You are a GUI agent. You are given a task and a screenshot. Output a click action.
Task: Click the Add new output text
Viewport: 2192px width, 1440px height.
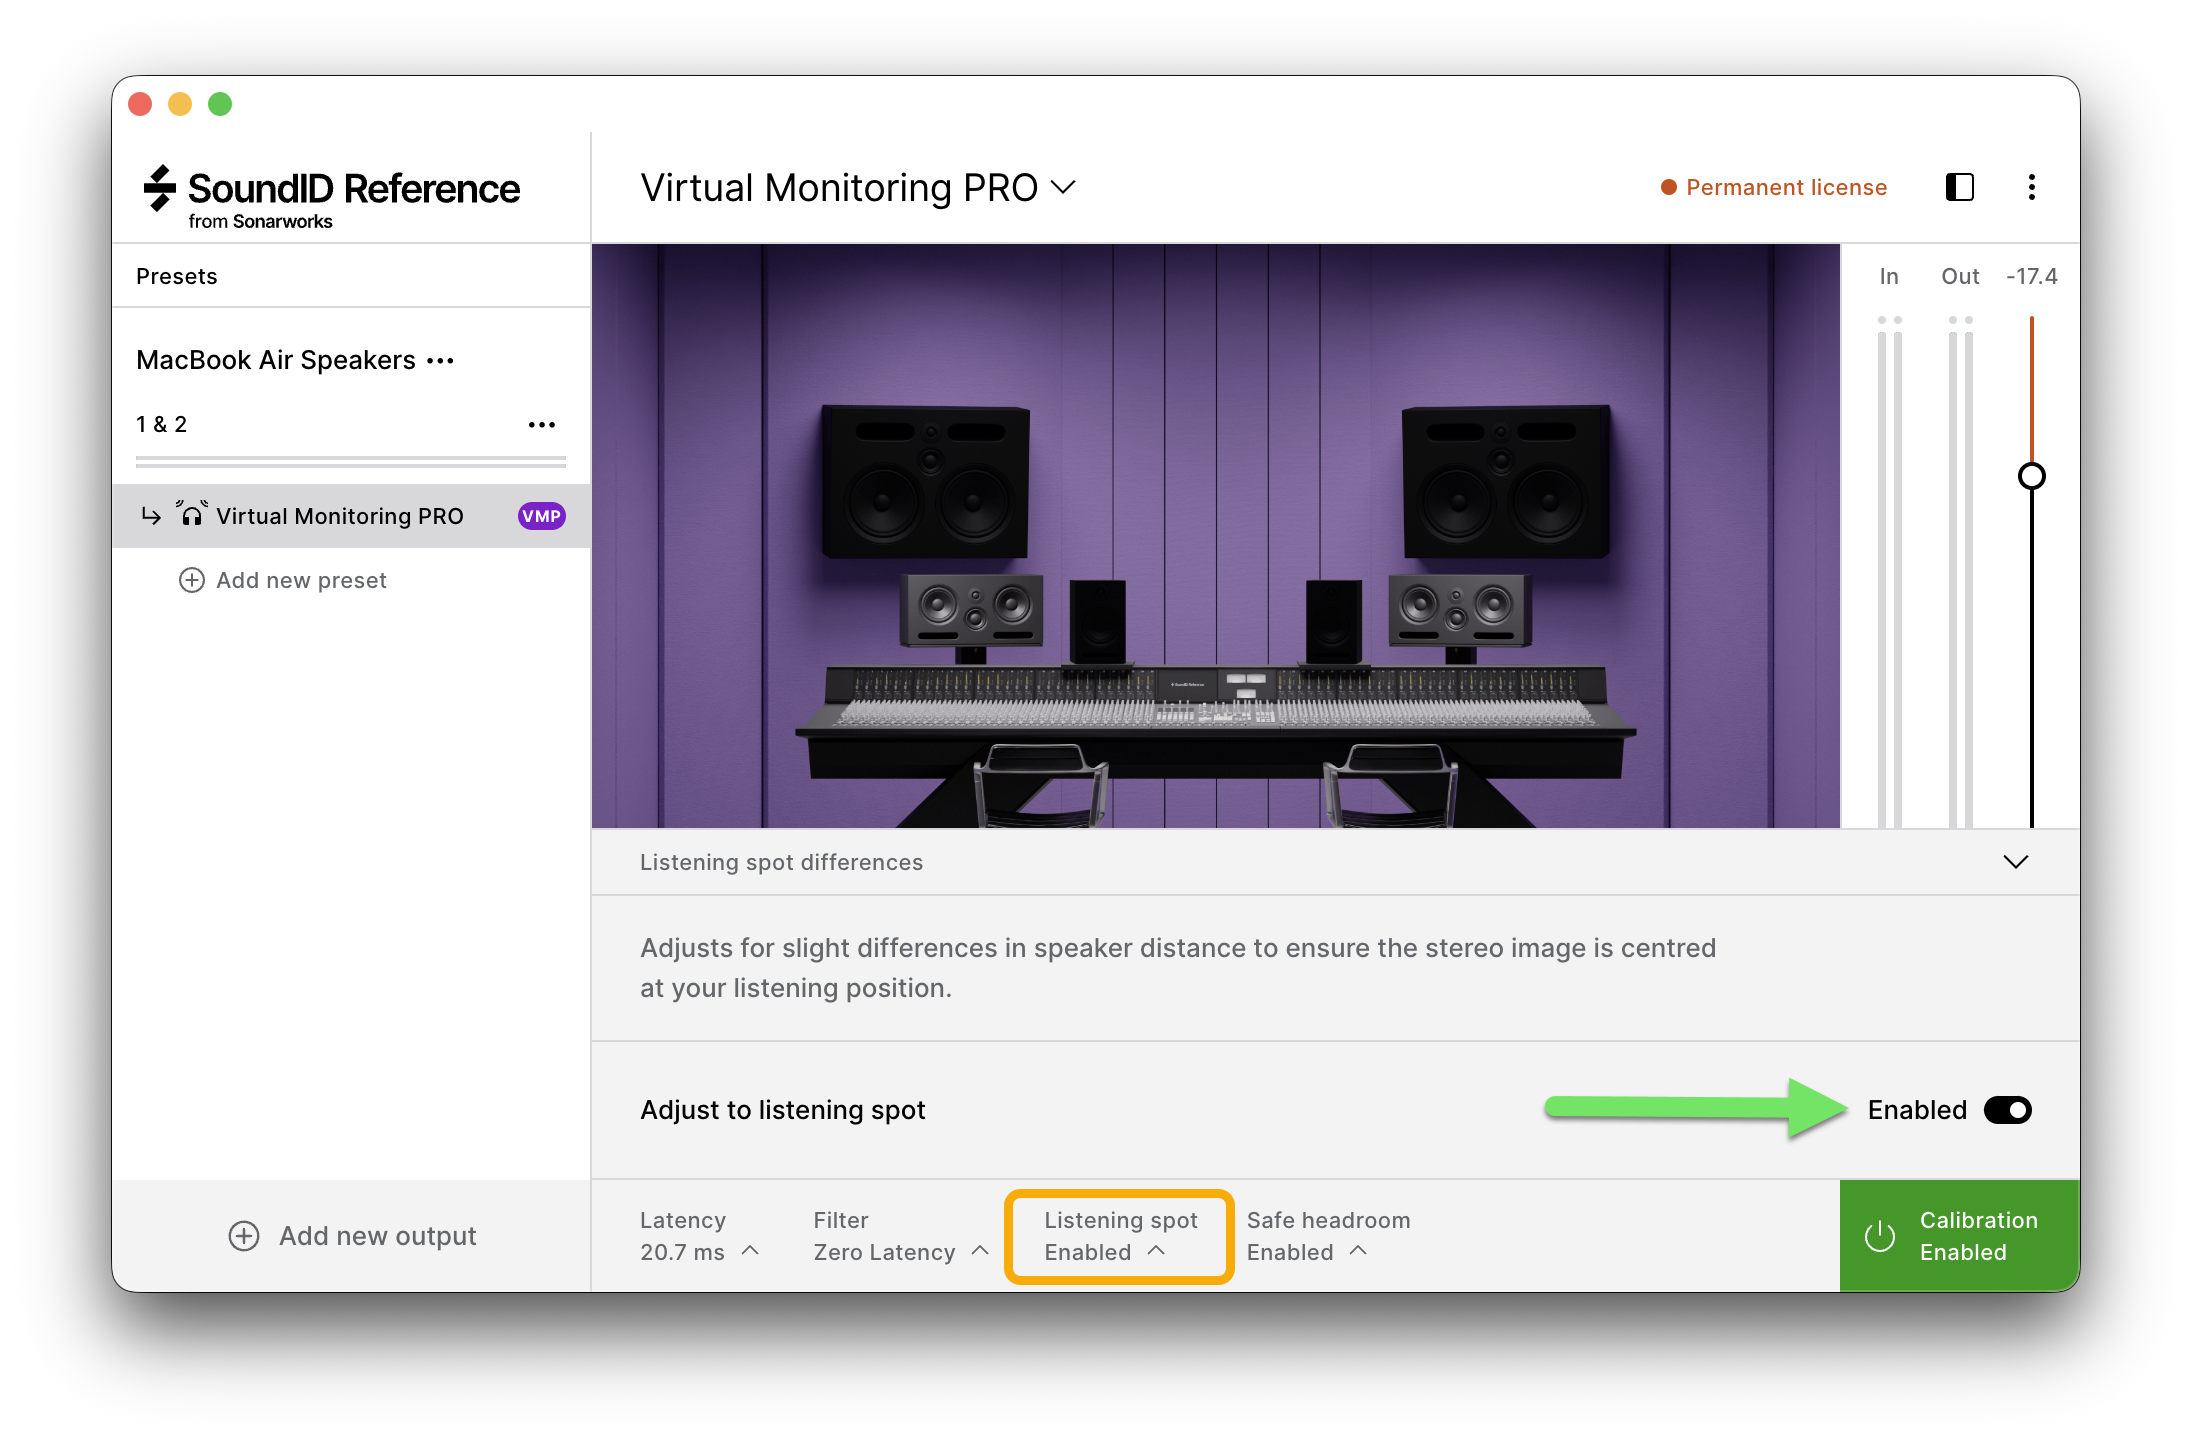pyautogui.click(x=378, y=1236)
